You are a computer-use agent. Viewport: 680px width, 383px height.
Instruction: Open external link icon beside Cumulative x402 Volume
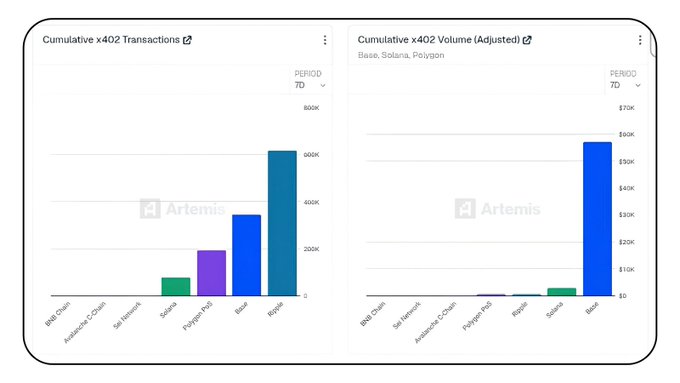(x=527, y=40)
